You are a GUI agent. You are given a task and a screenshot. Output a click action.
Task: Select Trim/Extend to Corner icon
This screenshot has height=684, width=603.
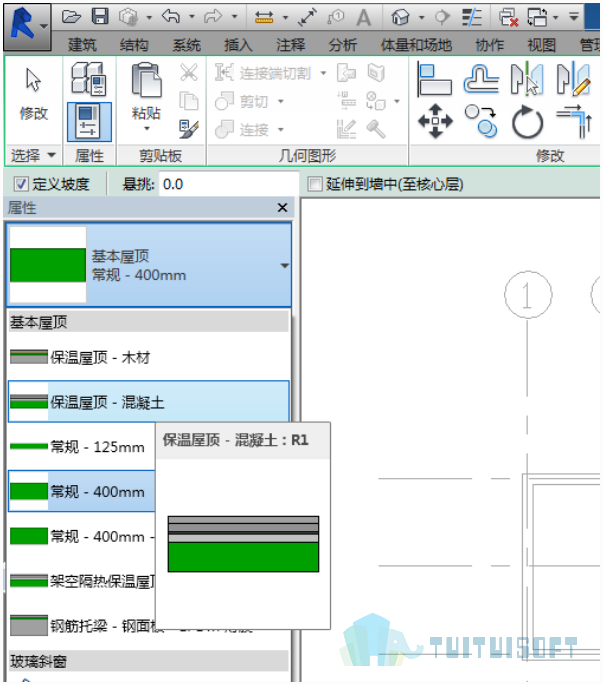574,122
